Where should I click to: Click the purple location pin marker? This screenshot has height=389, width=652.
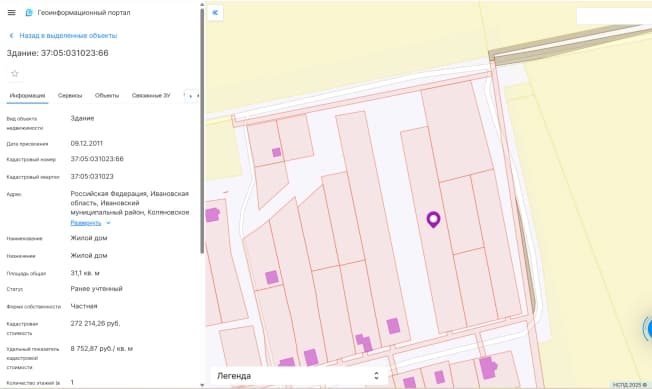tap(433, 219)
